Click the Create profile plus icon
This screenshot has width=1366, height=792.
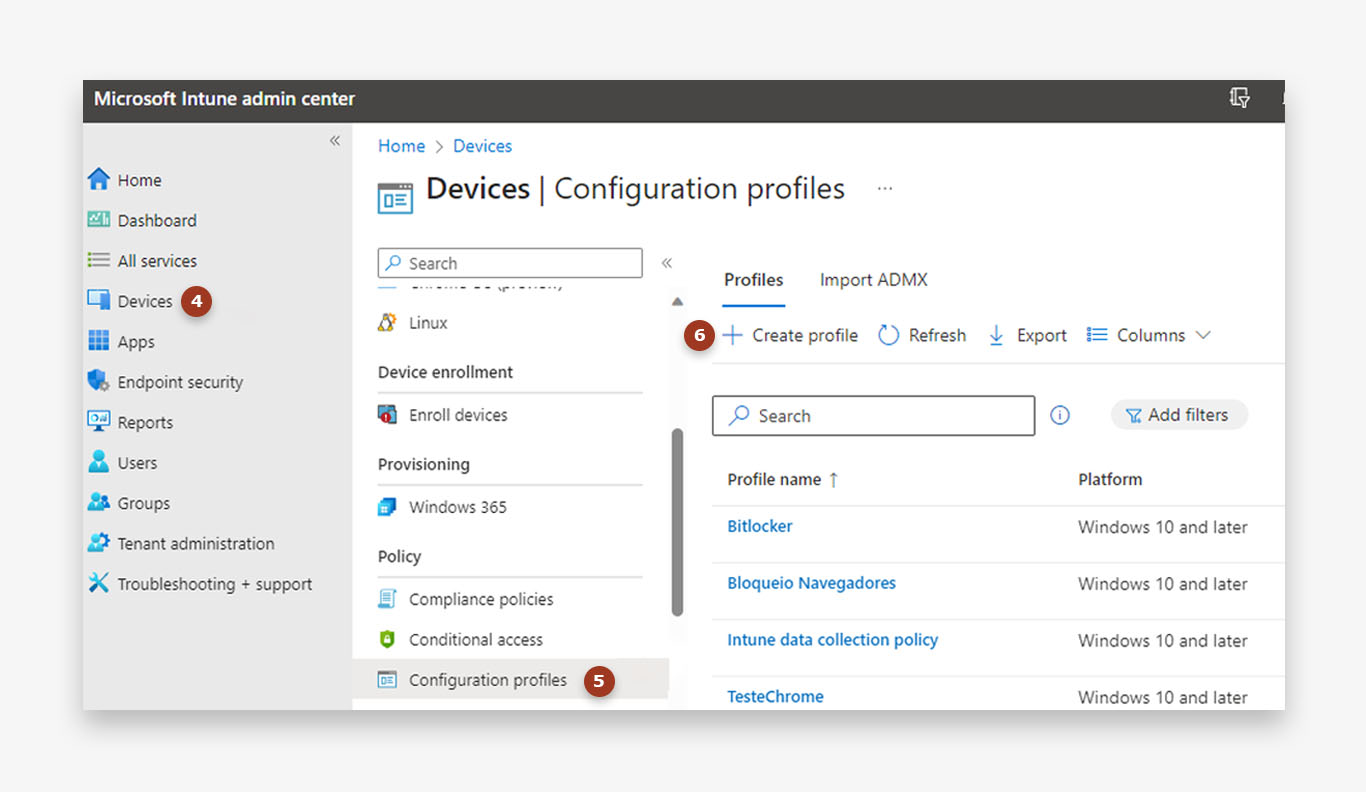pos(732,335)
